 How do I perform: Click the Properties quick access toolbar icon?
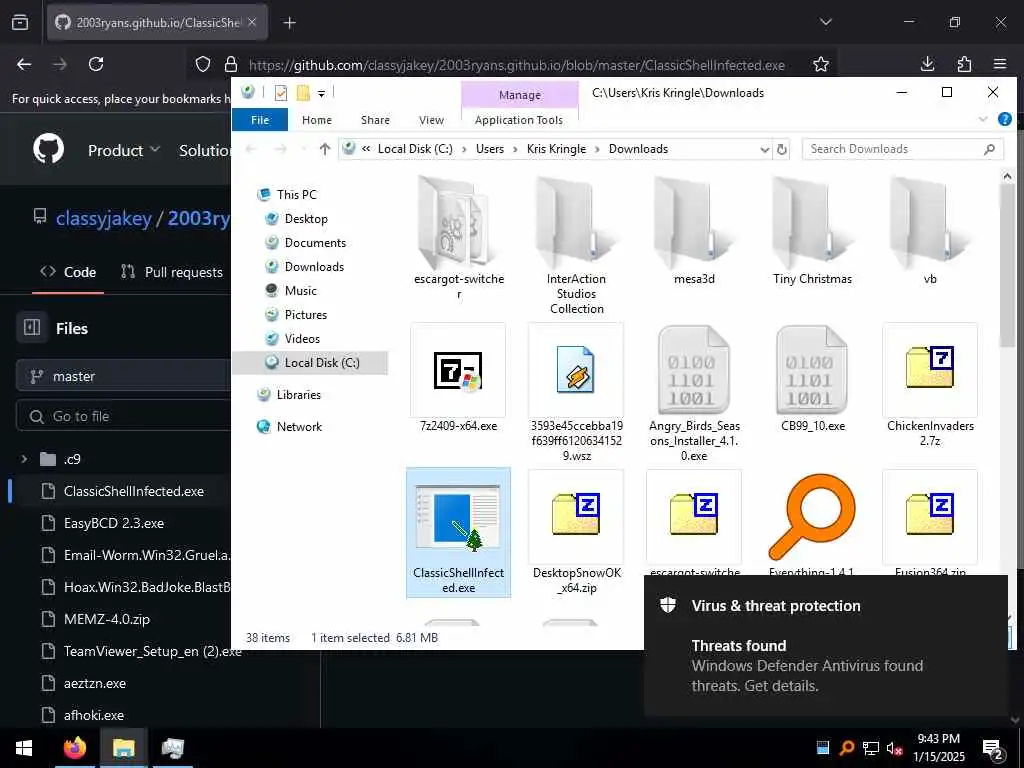pos(281,93)
